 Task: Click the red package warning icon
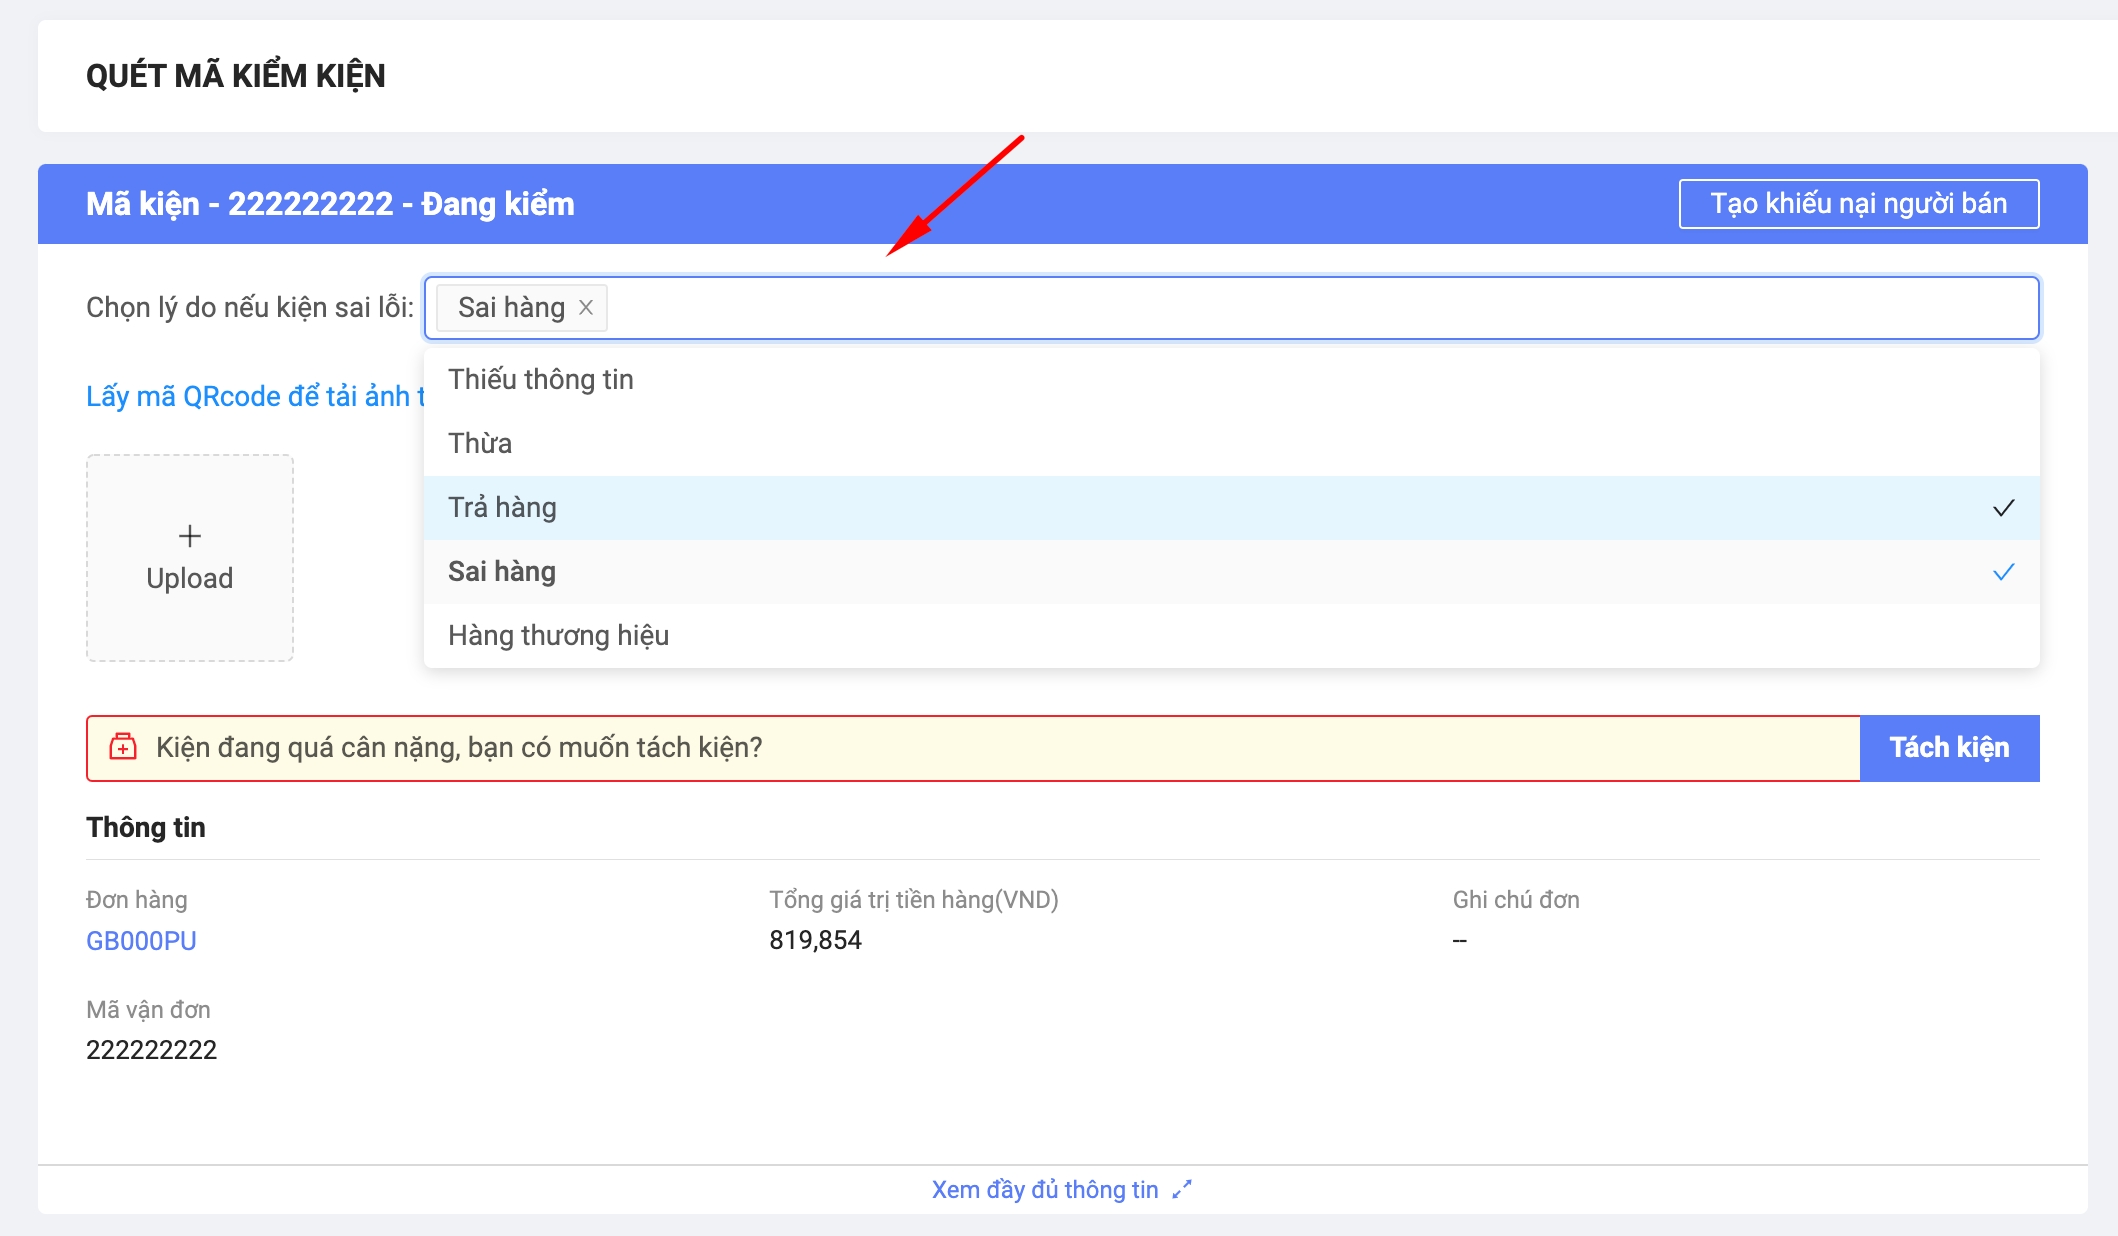[x=123, y=747]
